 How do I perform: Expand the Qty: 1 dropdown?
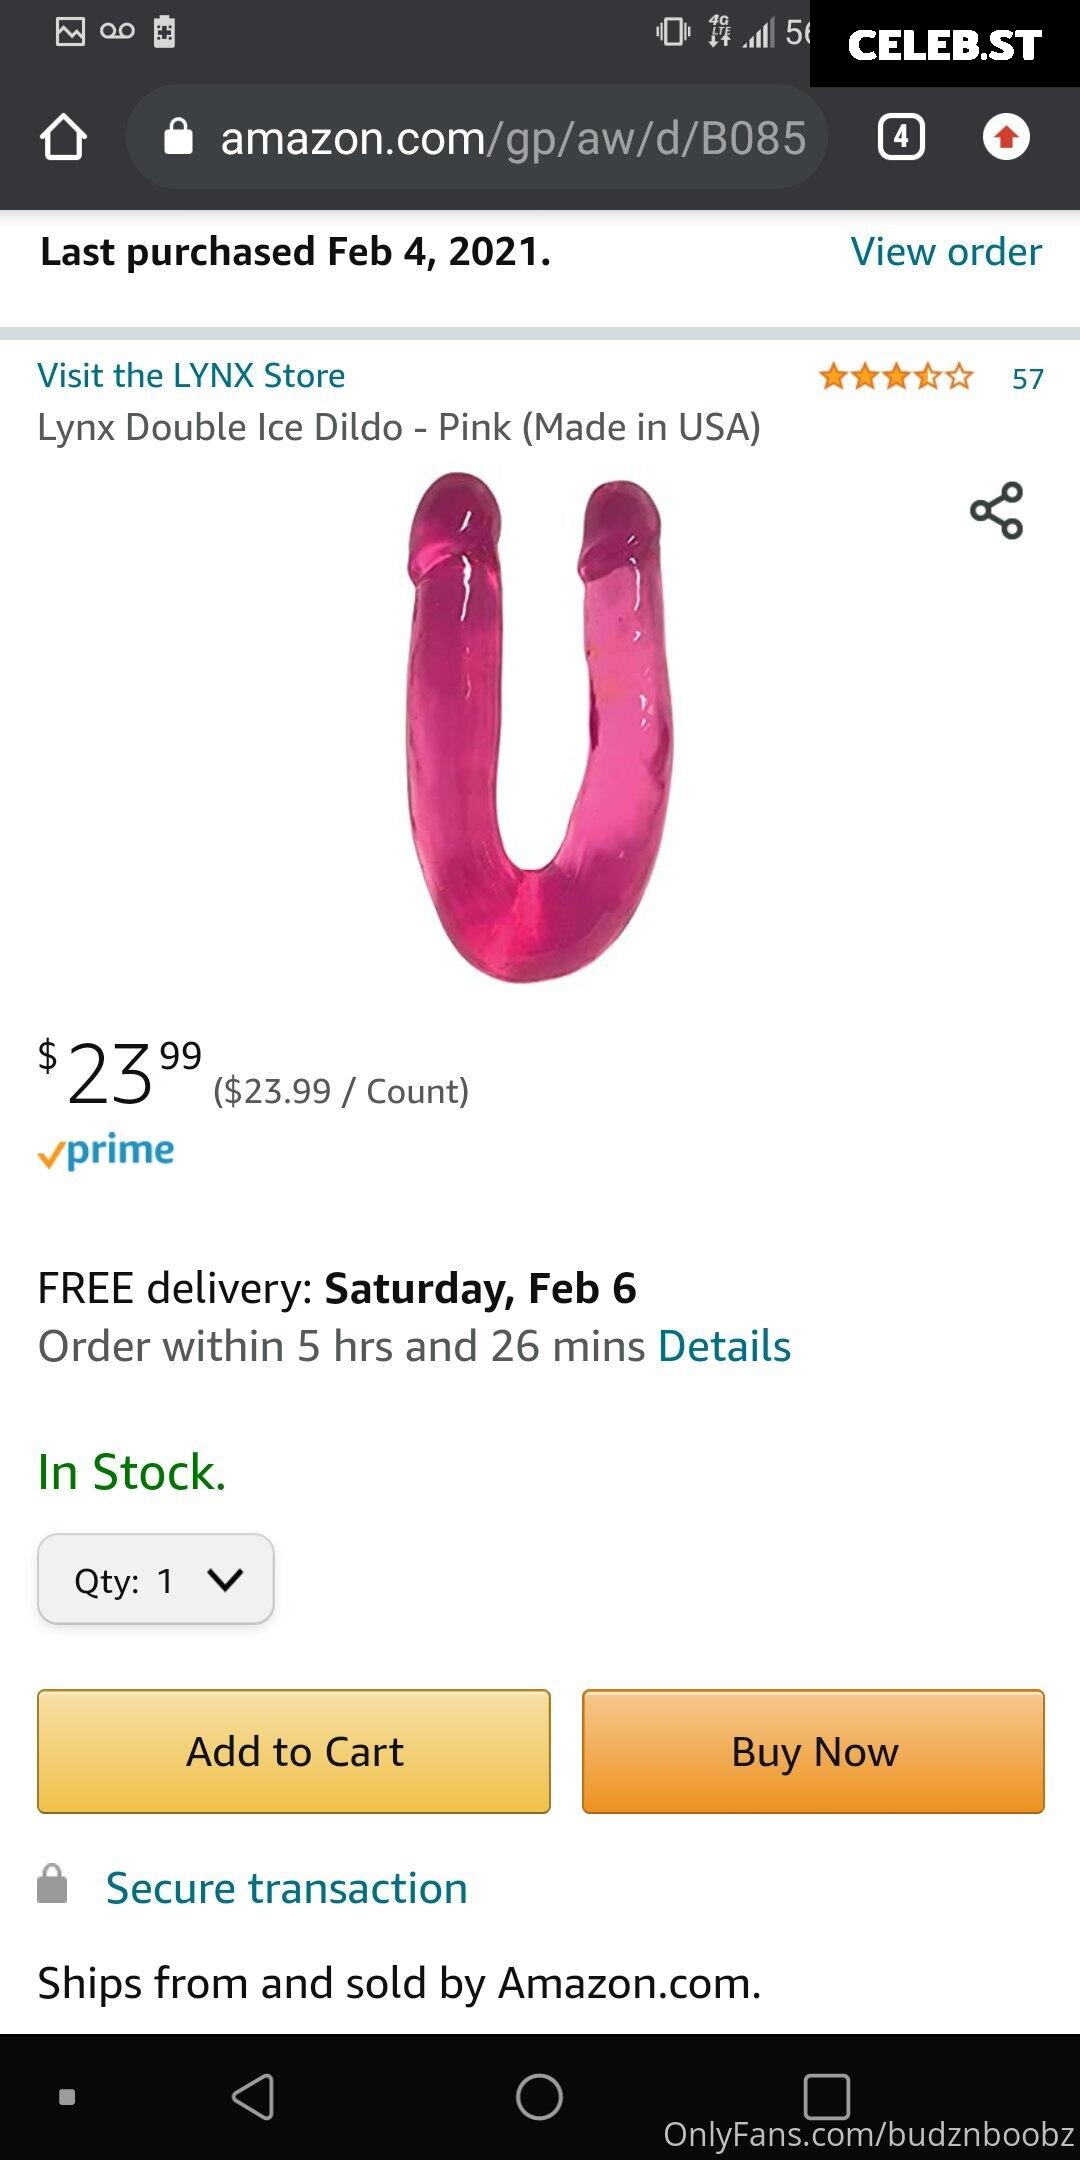[156, 1579]
